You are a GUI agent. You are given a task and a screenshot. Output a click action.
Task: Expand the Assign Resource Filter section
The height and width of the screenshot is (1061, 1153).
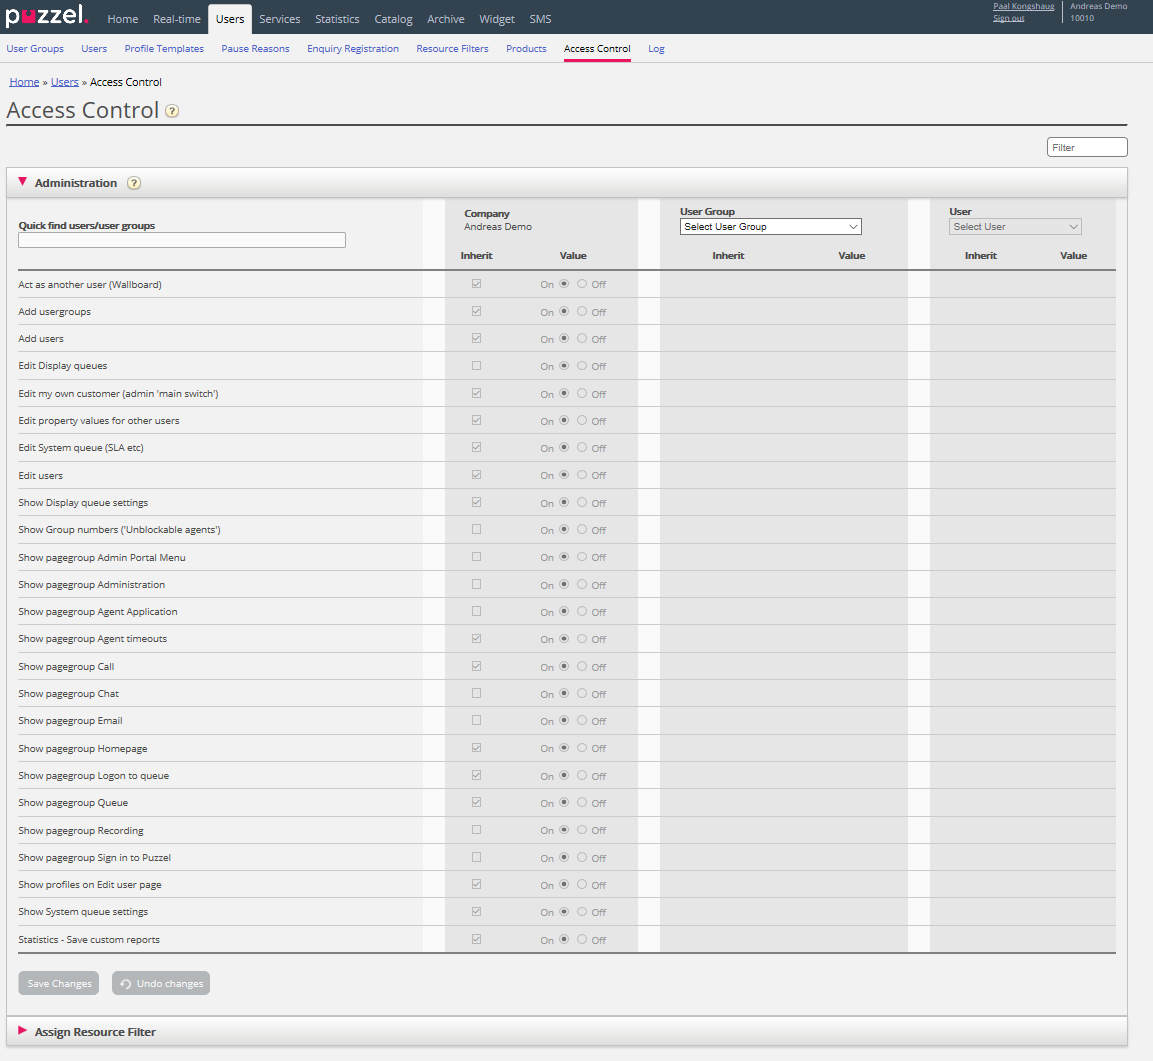pos(23,1031)
